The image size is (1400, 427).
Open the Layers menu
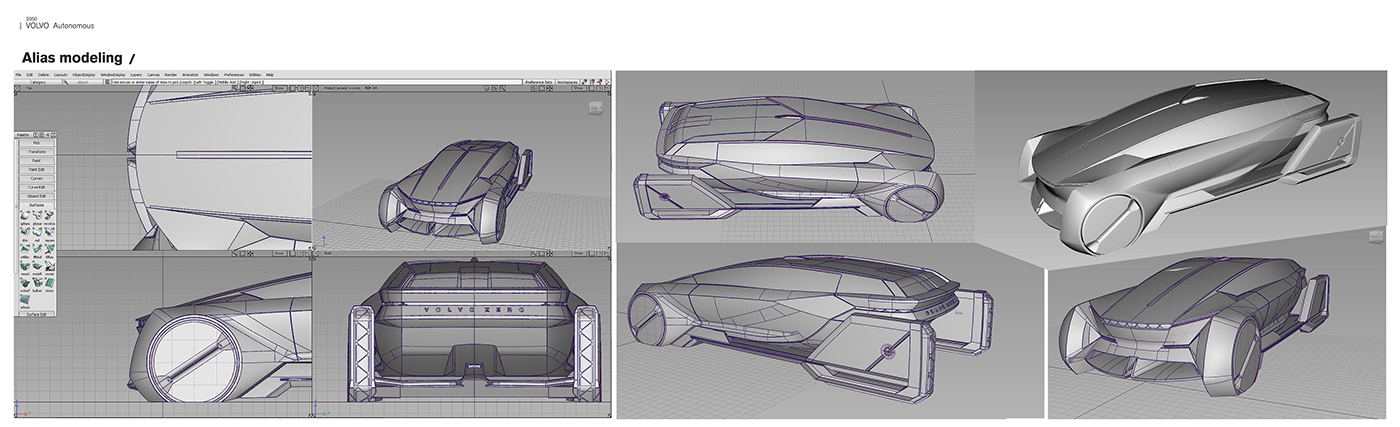click(135, 74)
